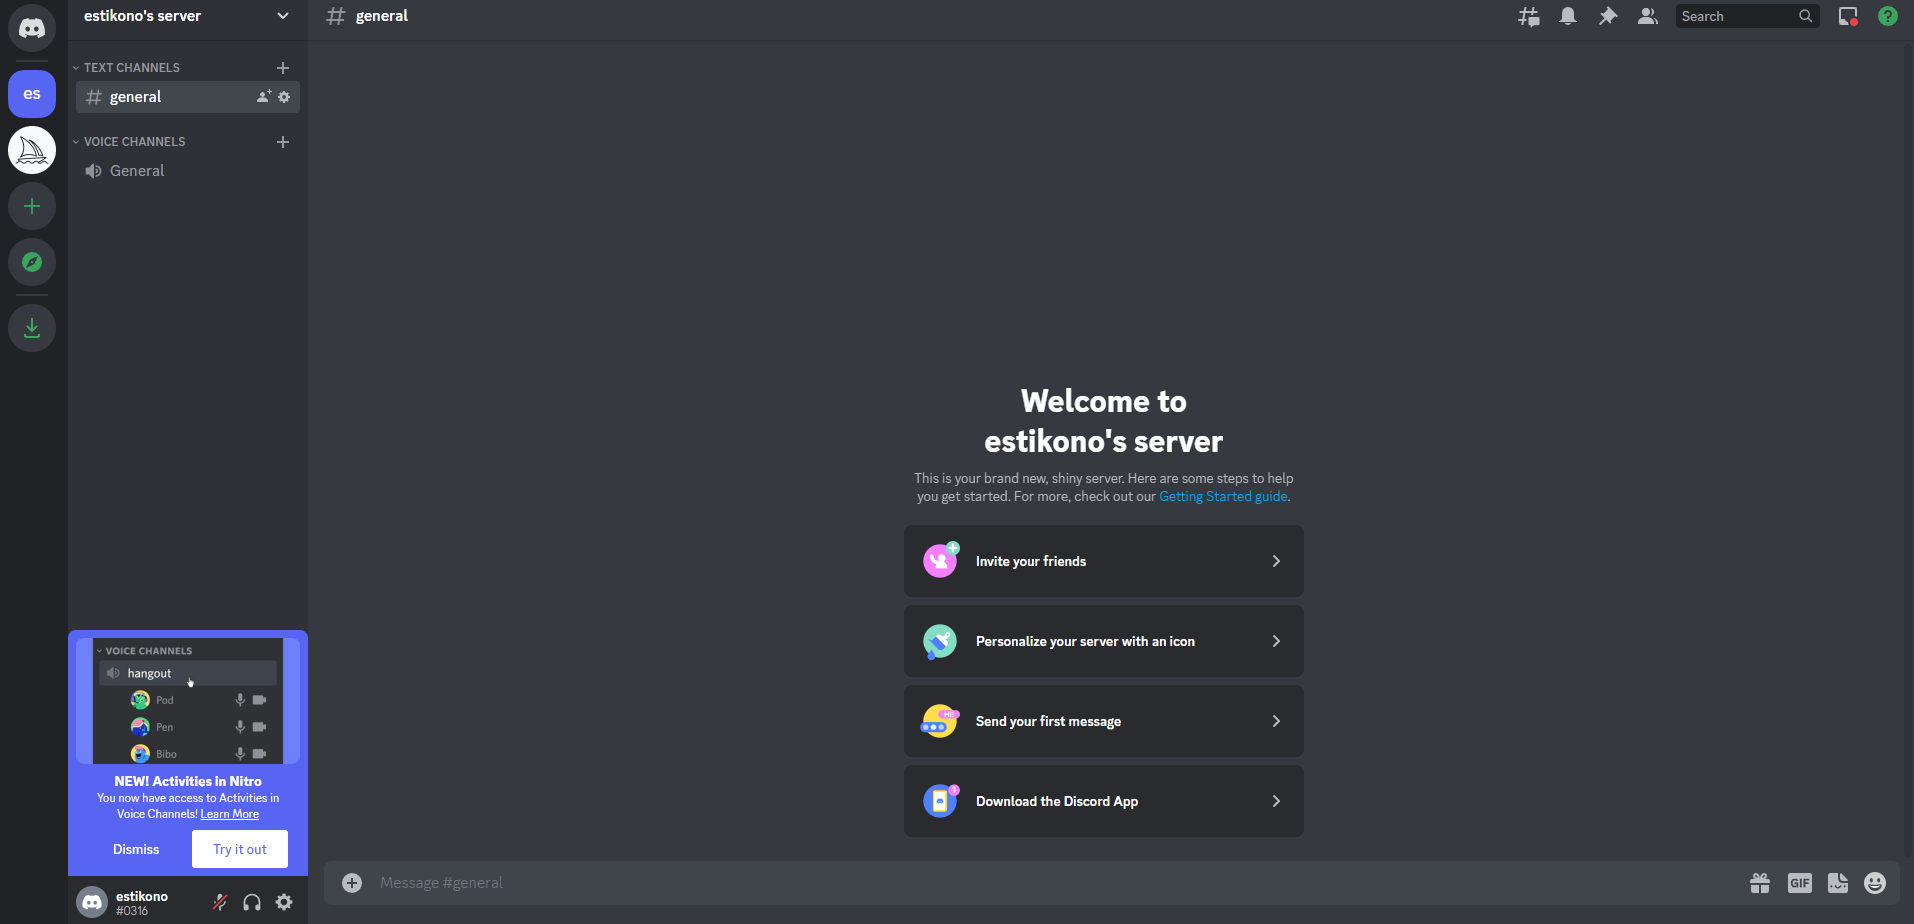Screen dimensions: 1914x924
Task: Open notification settings bell icon
Action: click(1568, 16)
